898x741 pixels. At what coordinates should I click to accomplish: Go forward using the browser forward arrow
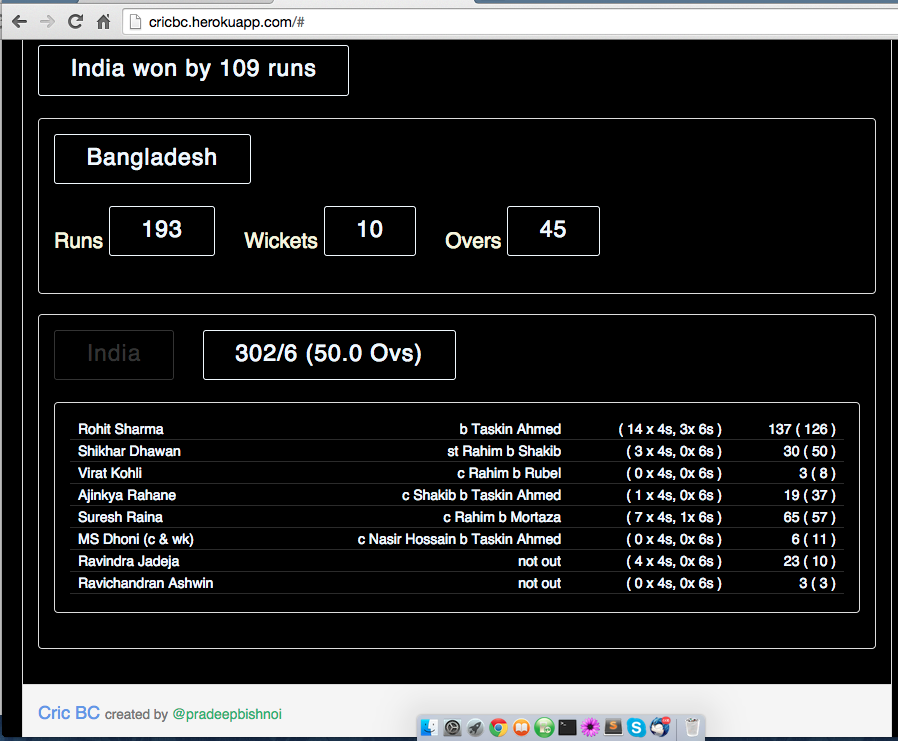coord(48,22)
